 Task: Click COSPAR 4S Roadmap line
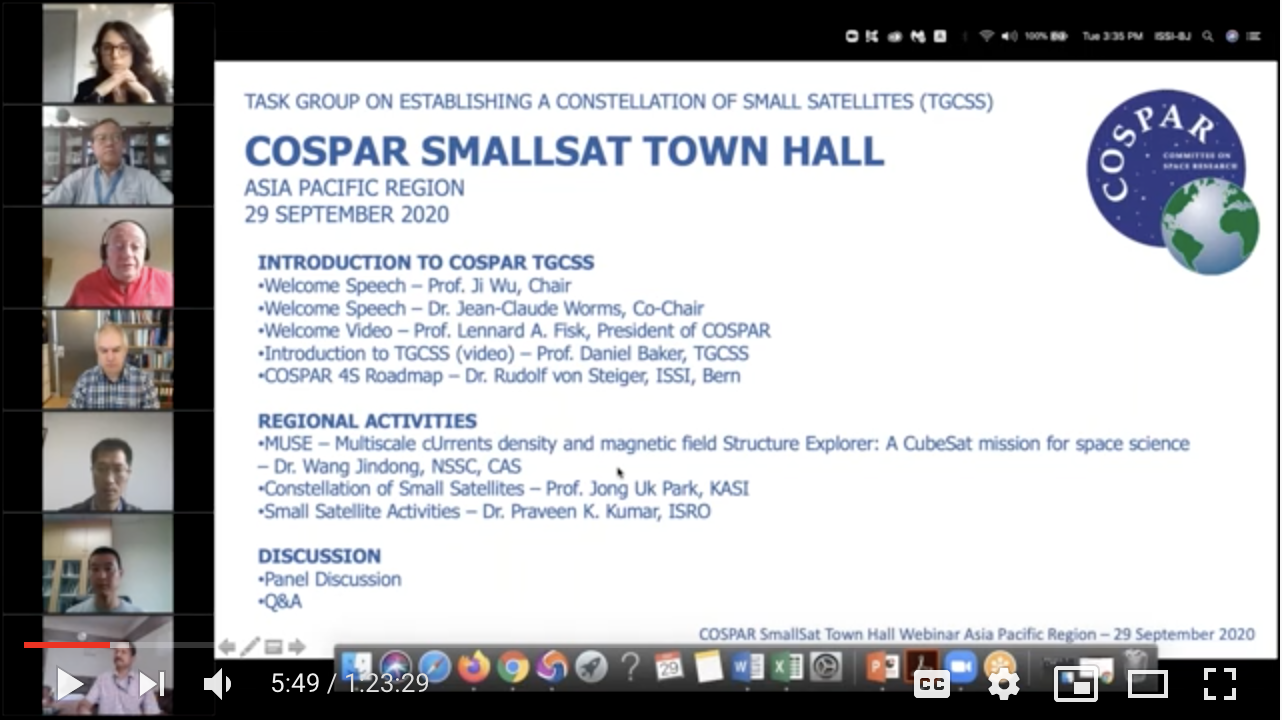click(499, 376)
